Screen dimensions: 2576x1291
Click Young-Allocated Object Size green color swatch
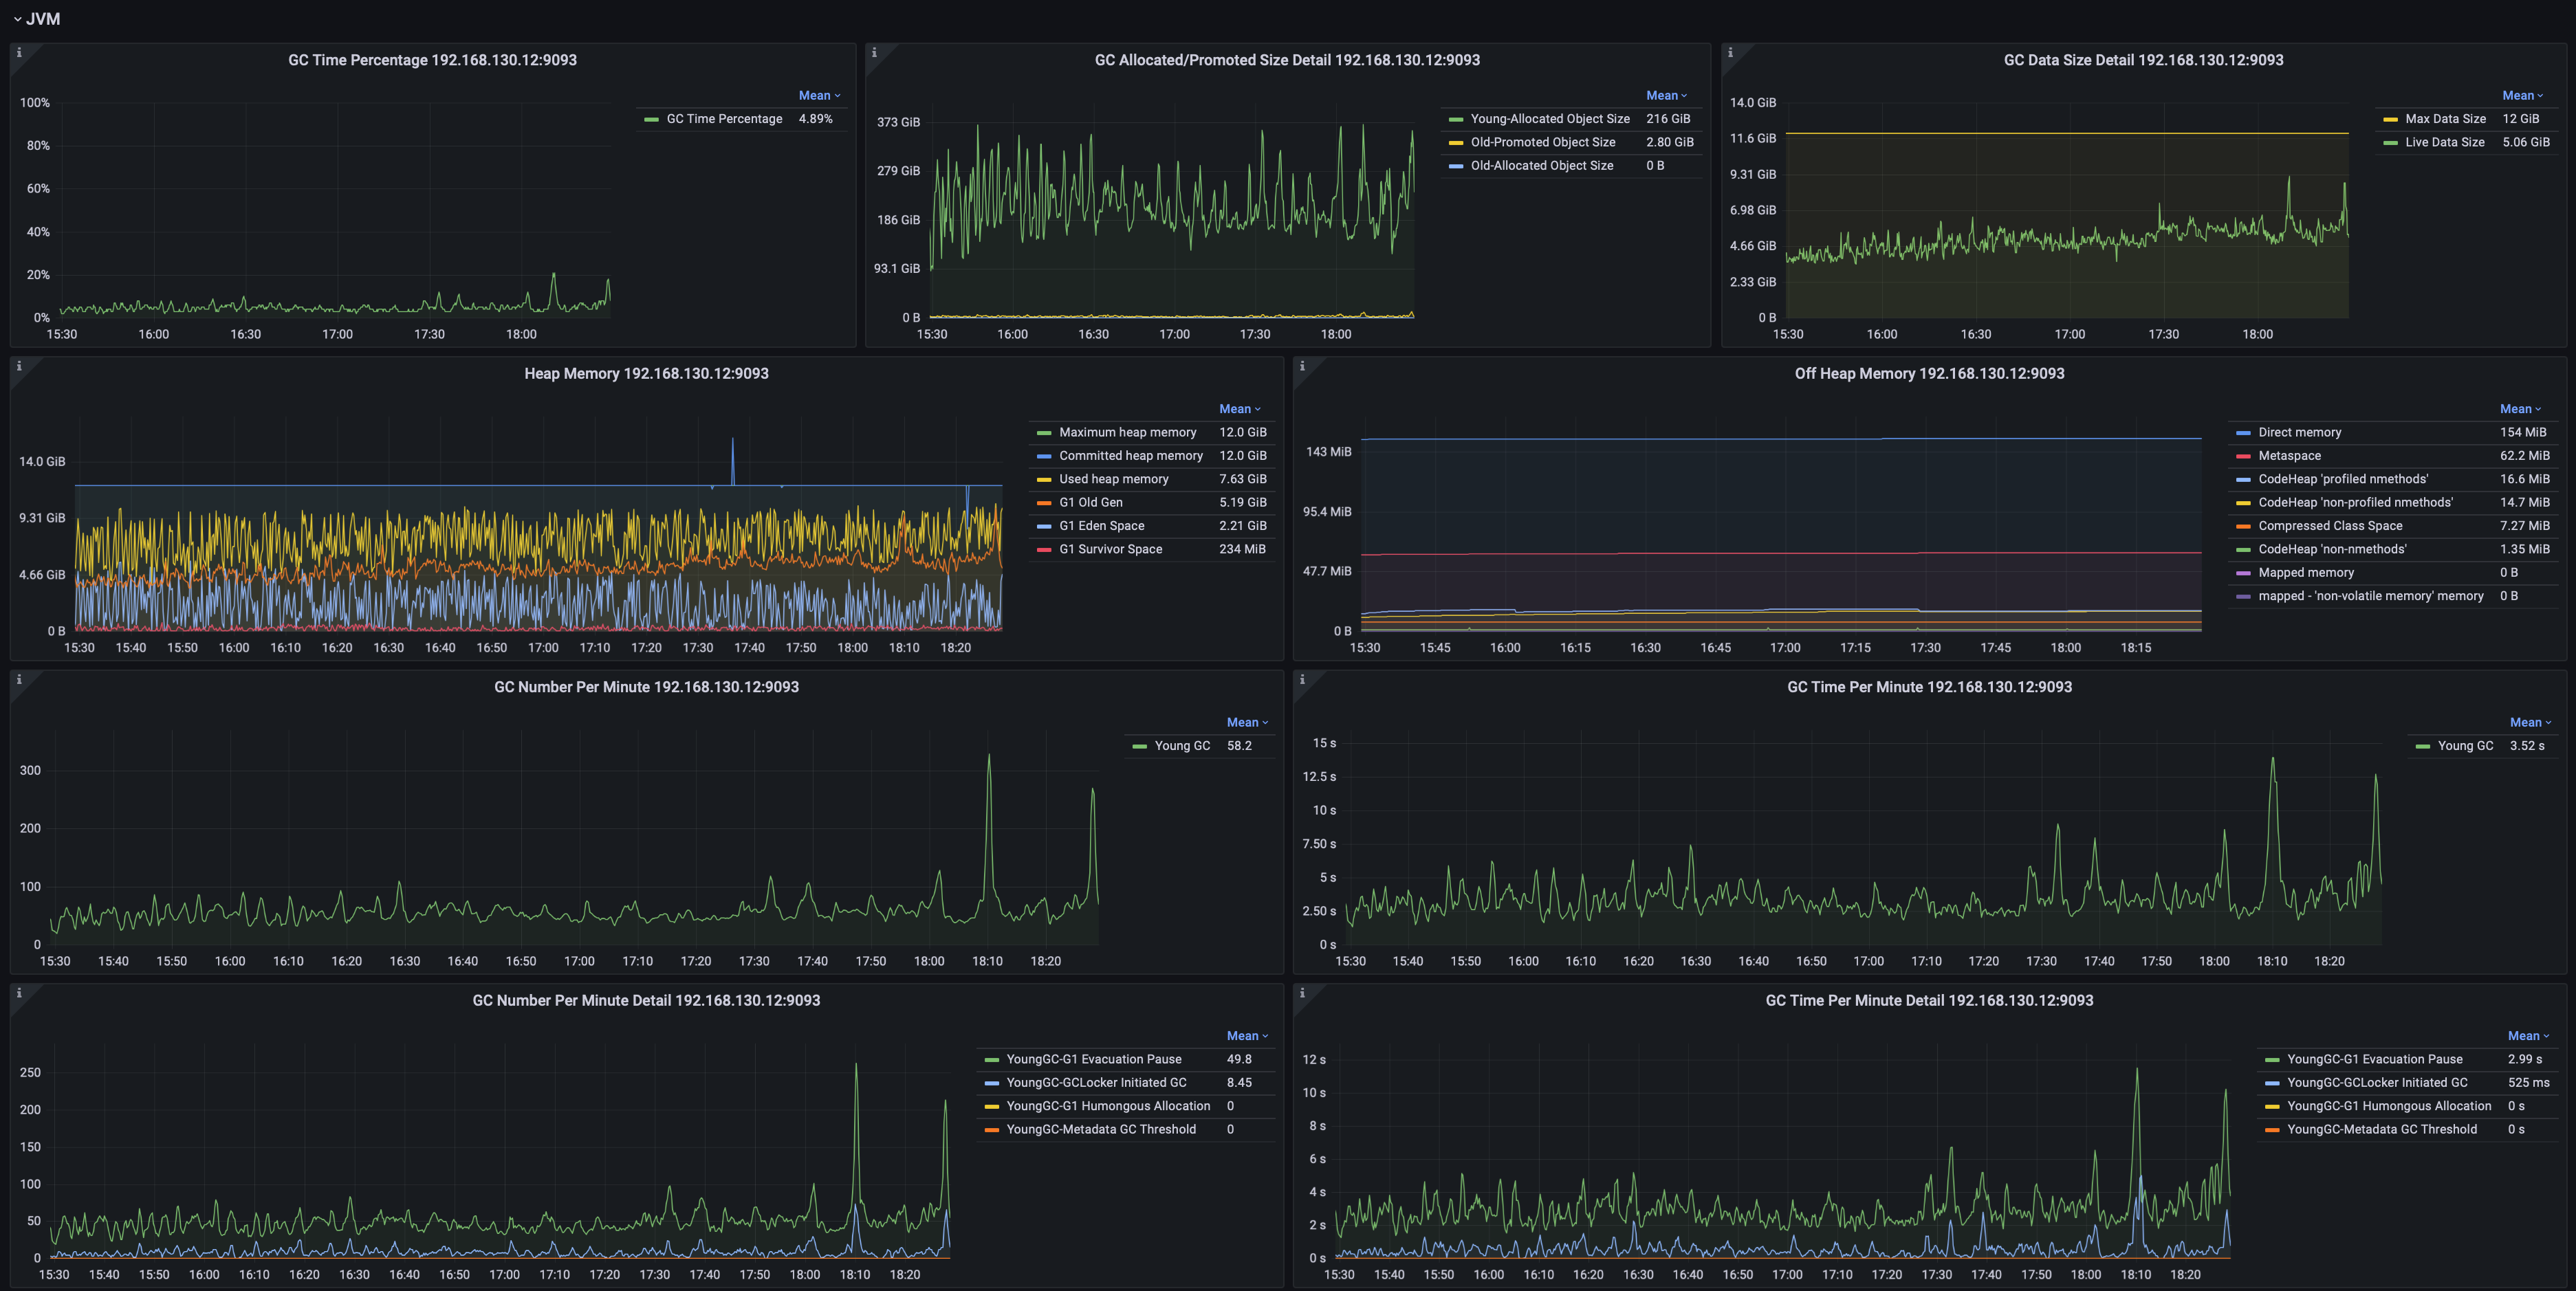[1456, 119]
